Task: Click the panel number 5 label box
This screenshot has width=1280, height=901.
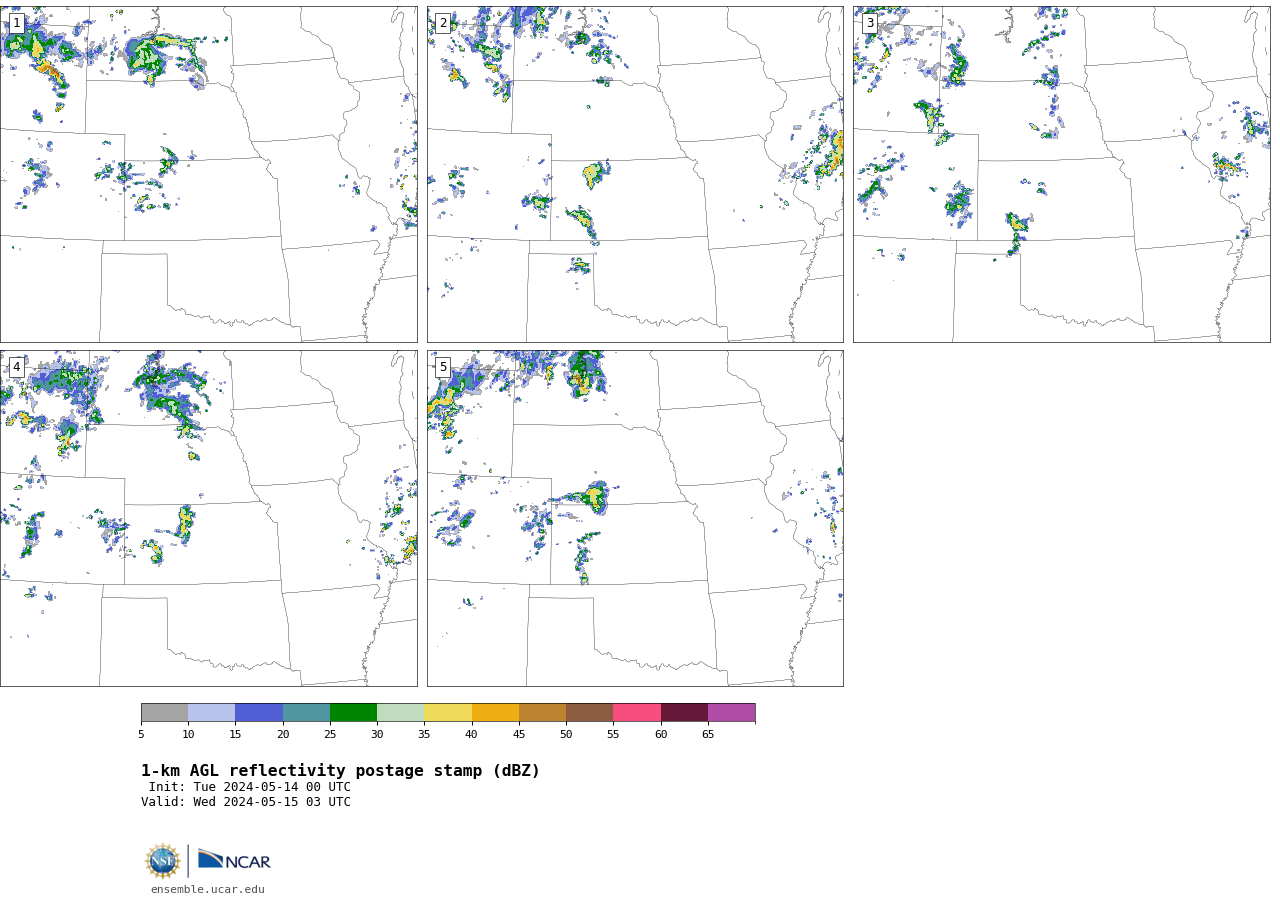Action: pos(443,367)
